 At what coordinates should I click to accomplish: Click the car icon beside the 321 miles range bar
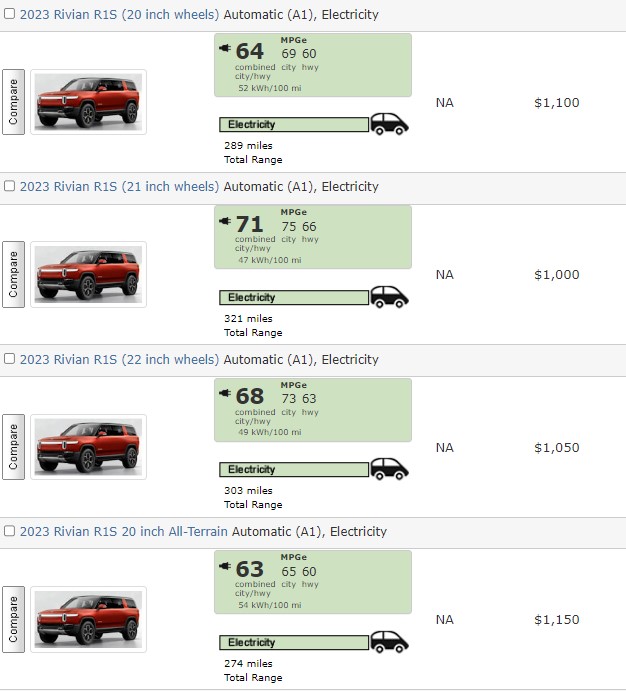coord(390,297)
